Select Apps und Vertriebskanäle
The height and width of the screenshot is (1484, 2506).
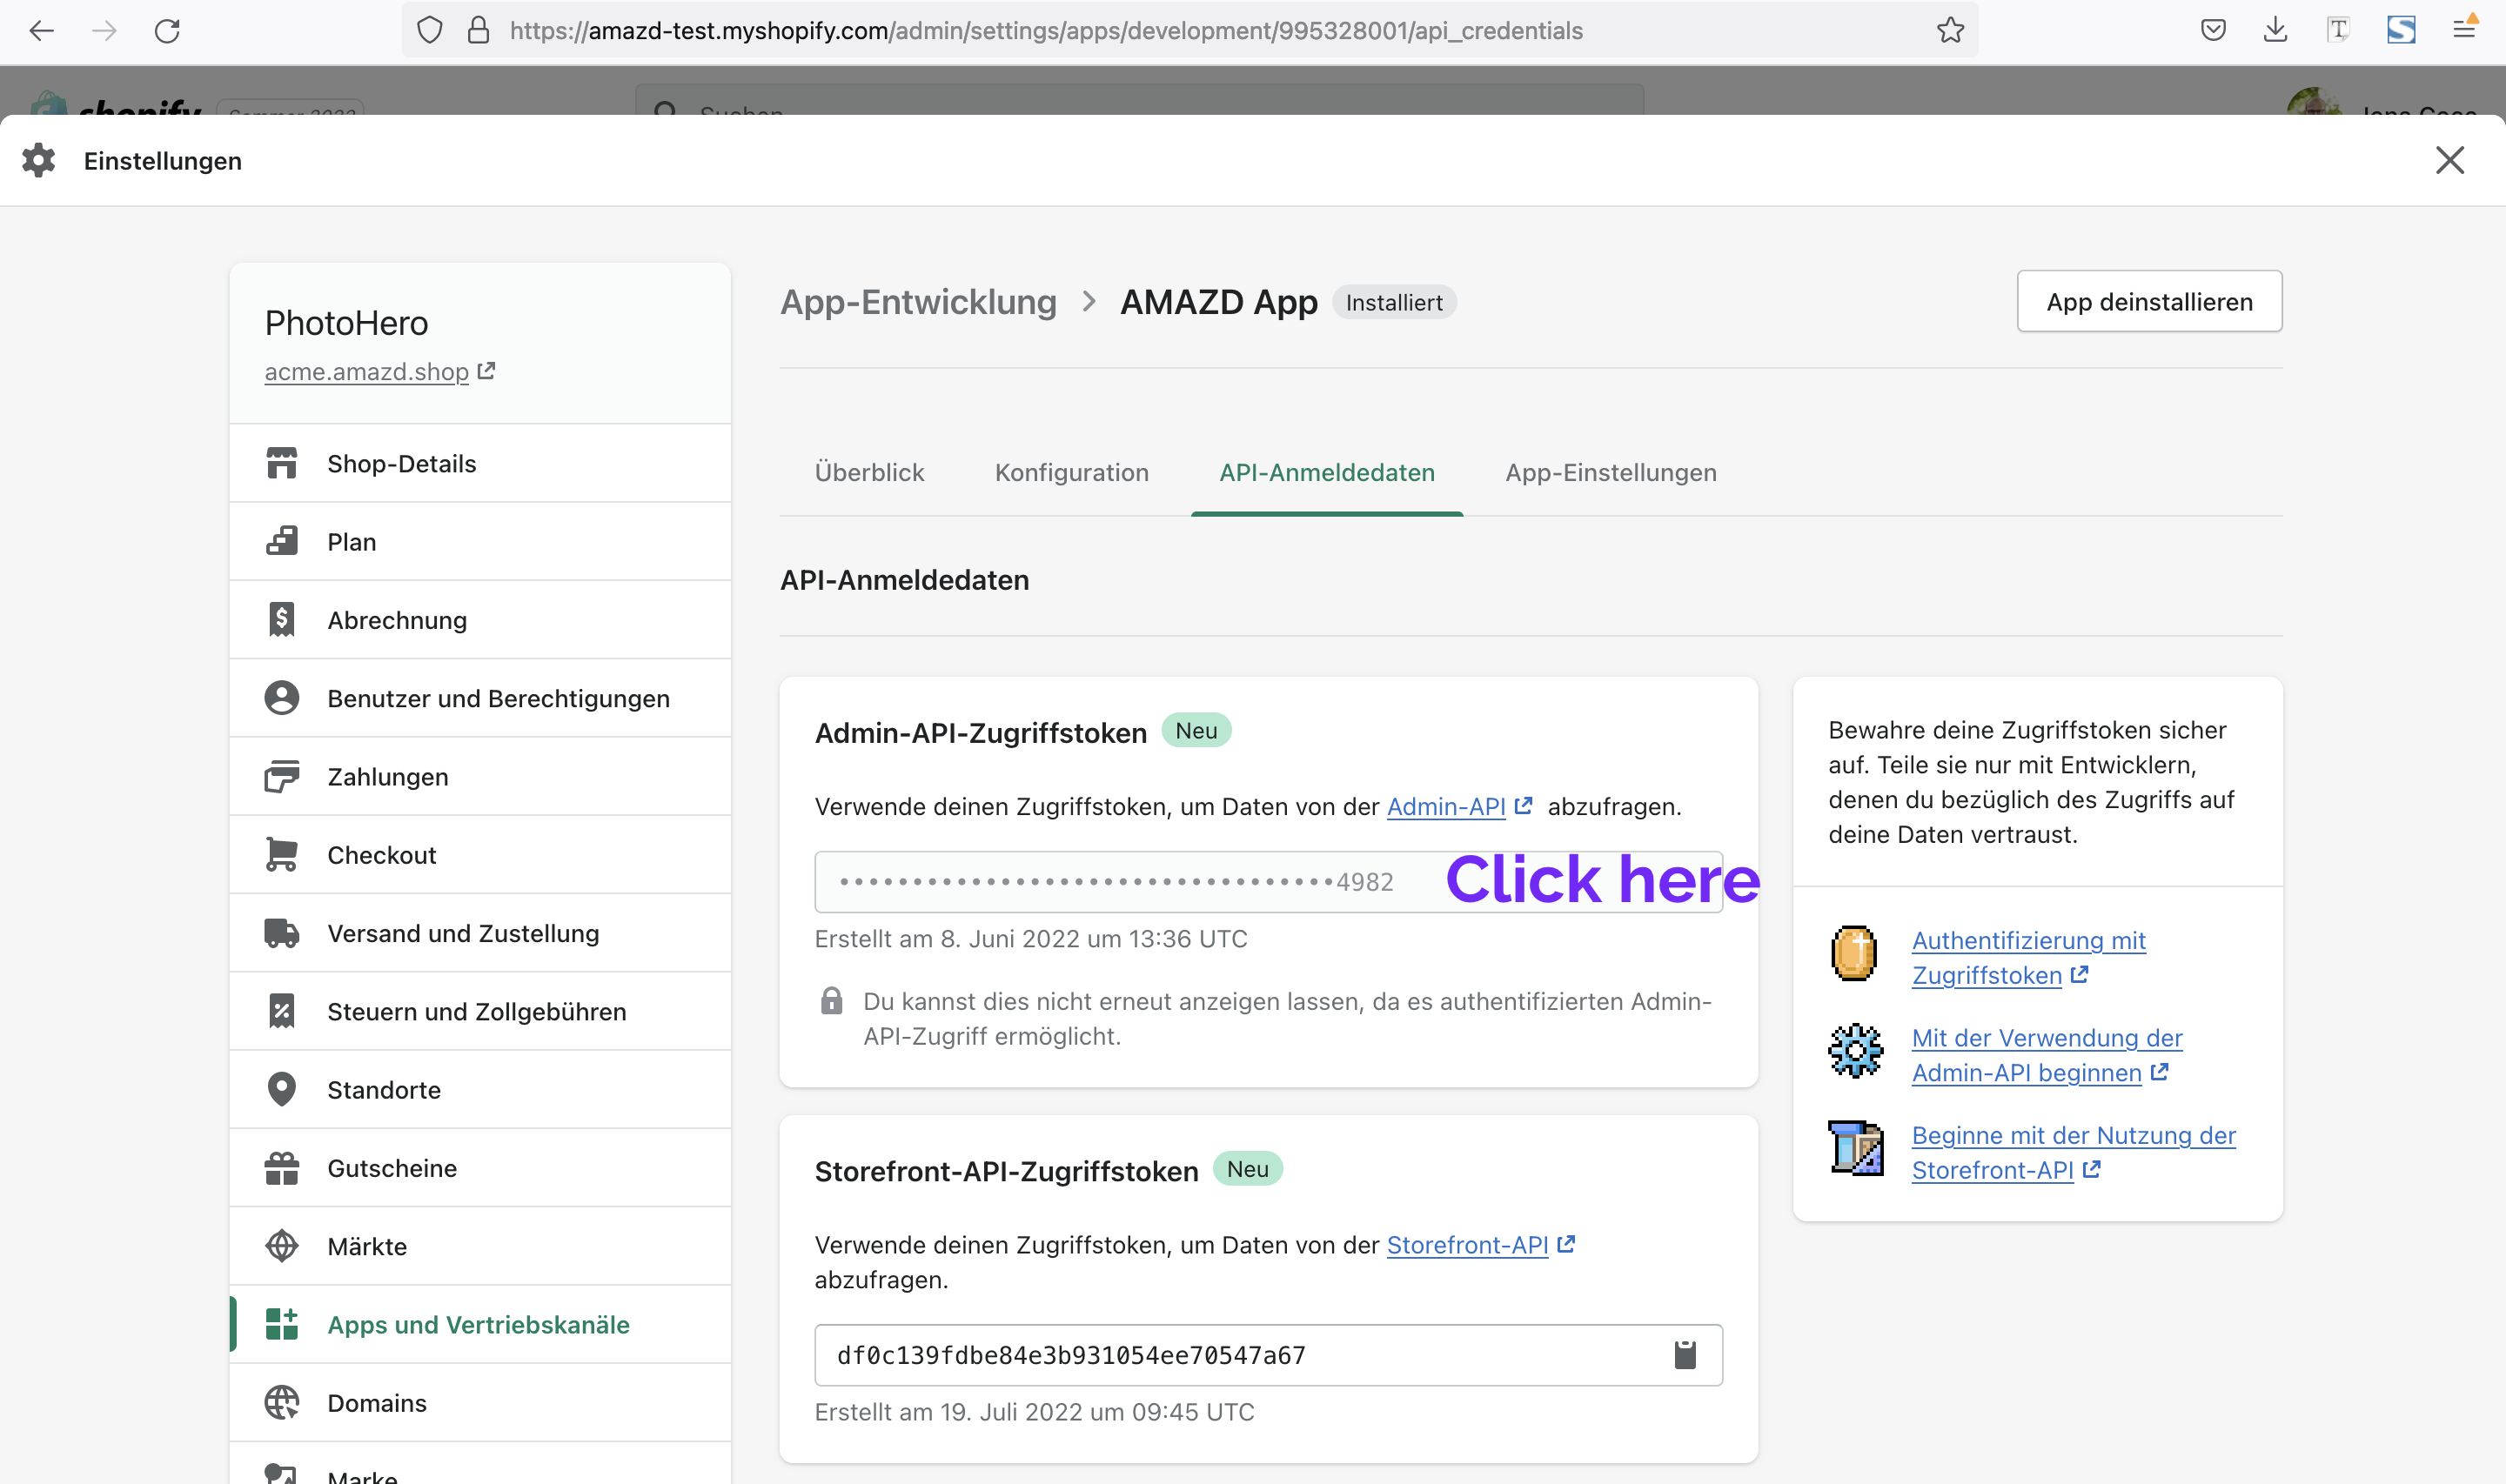(x=480, y=1324)
